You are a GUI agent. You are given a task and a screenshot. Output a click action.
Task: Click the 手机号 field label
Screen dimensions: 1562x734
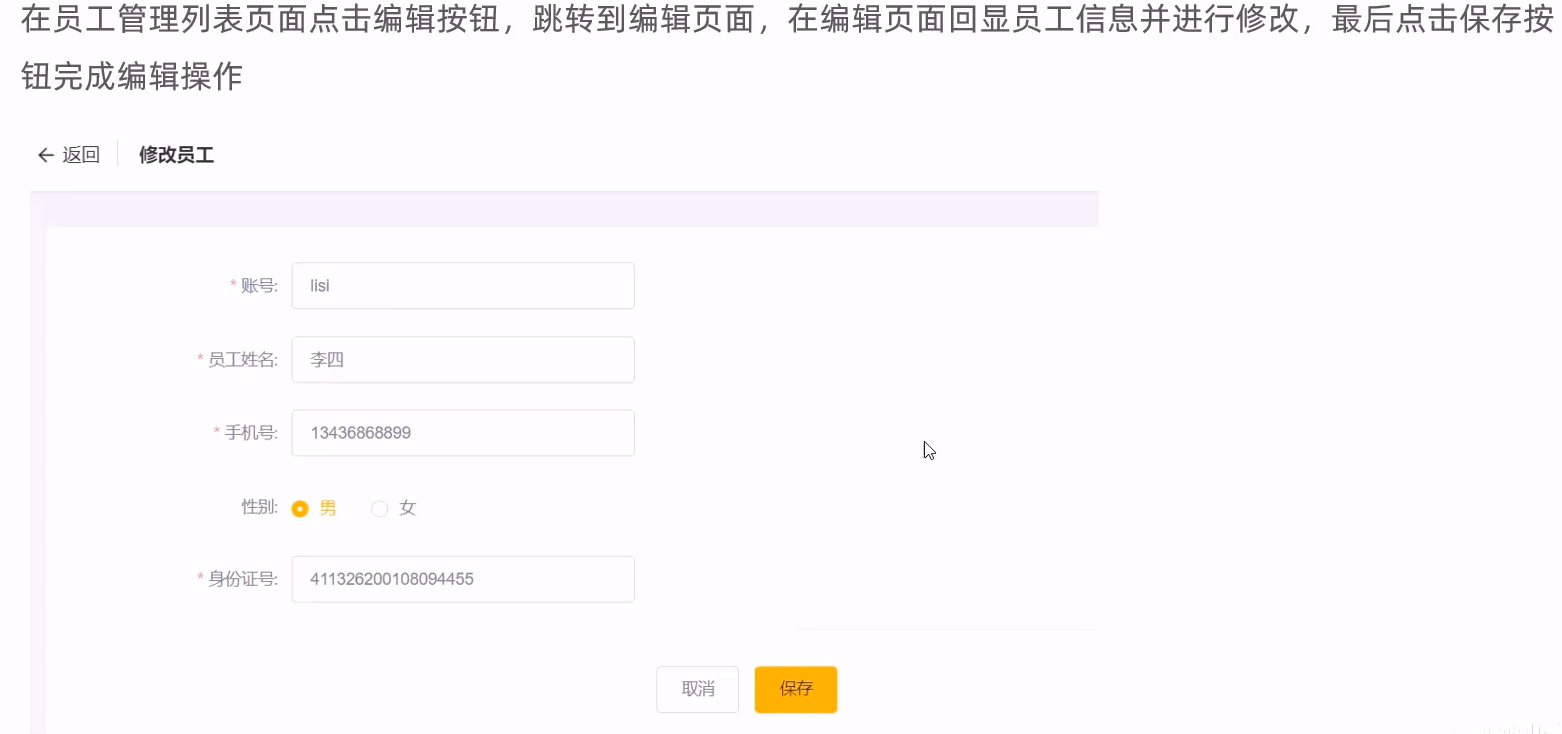click(x=253, y=432)
